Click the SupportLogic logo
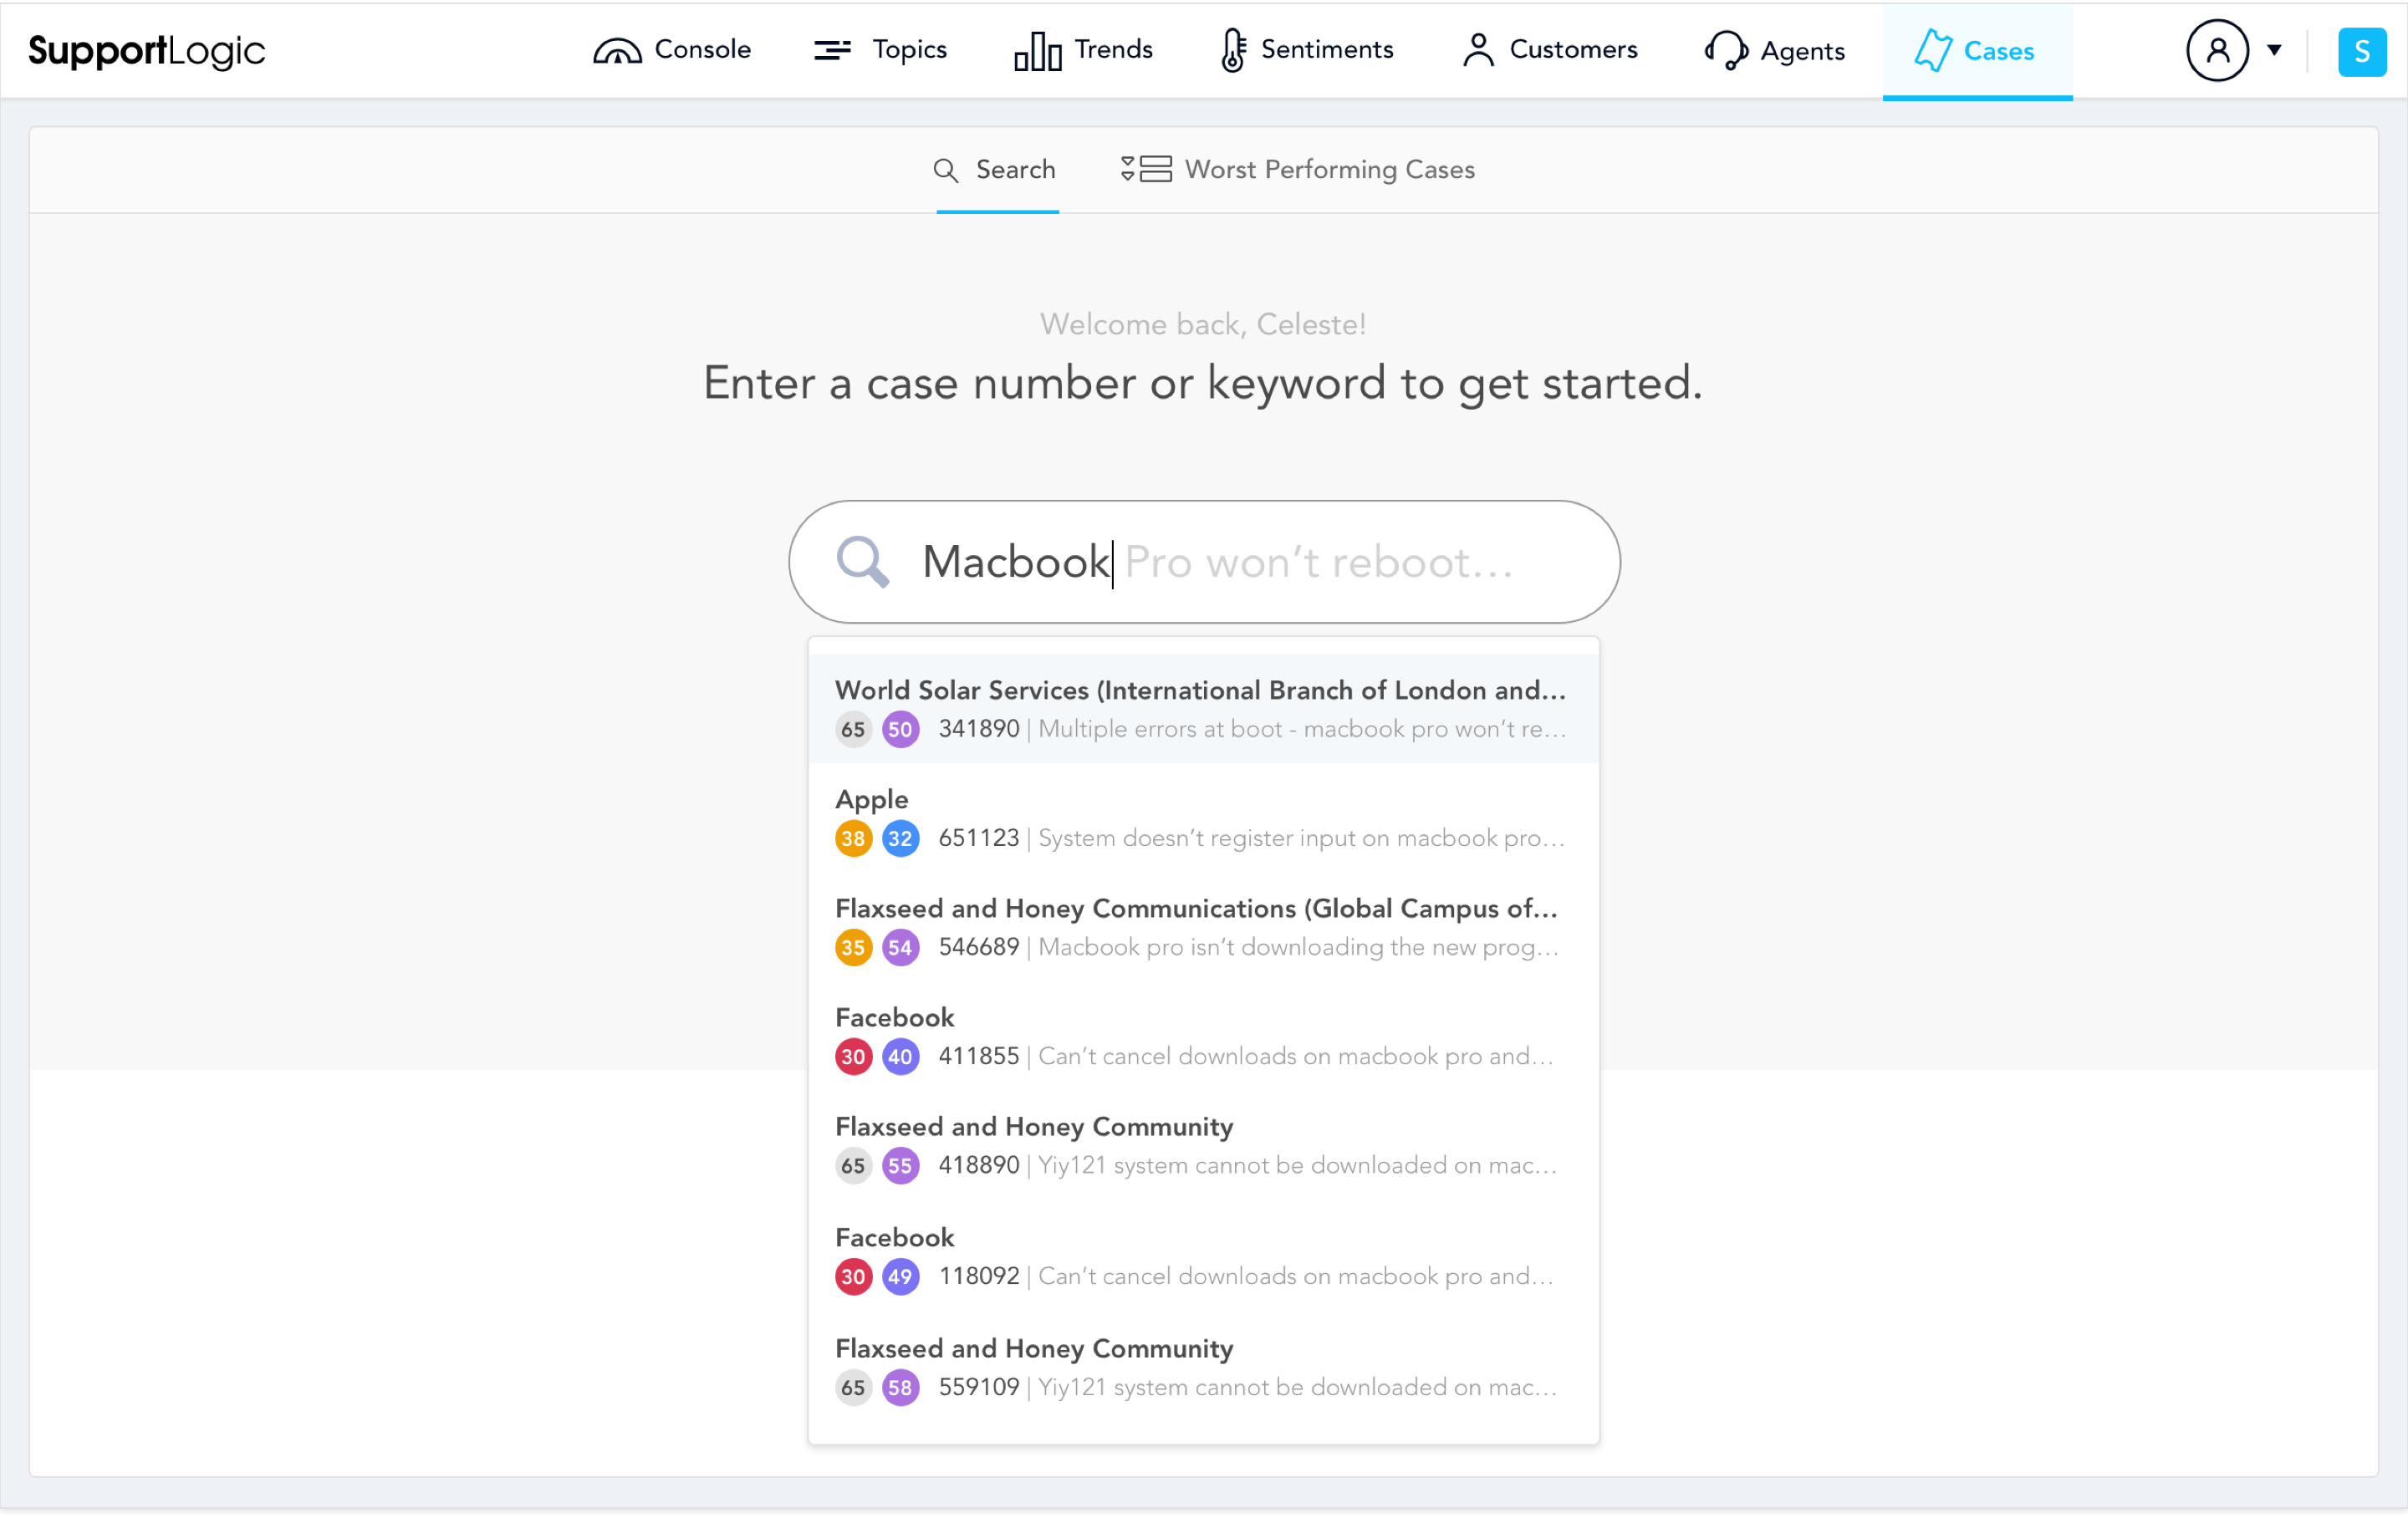This screenshot has height=1518, width=2408. pos(146,50)
